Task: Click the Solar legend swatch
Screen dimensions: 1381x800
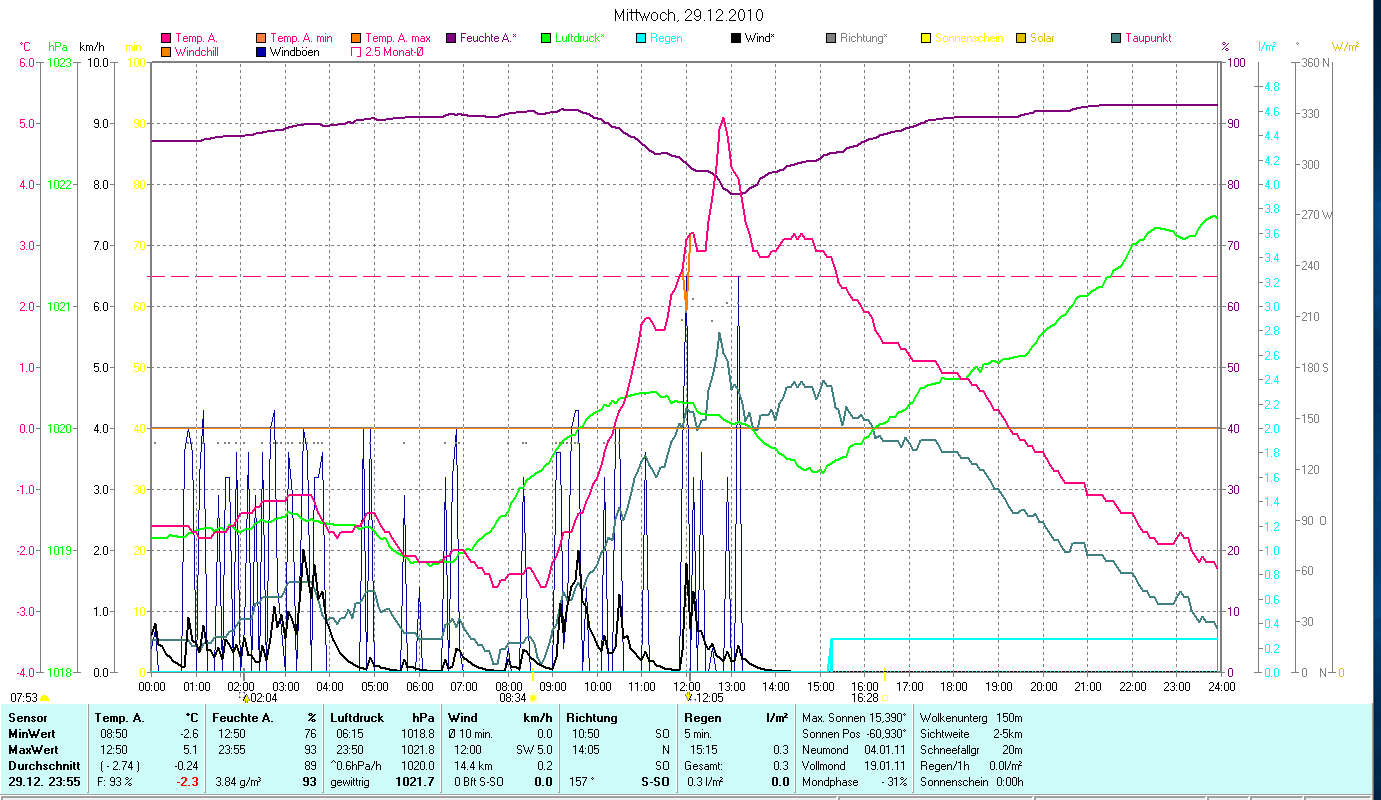Action: [1021, 38]
